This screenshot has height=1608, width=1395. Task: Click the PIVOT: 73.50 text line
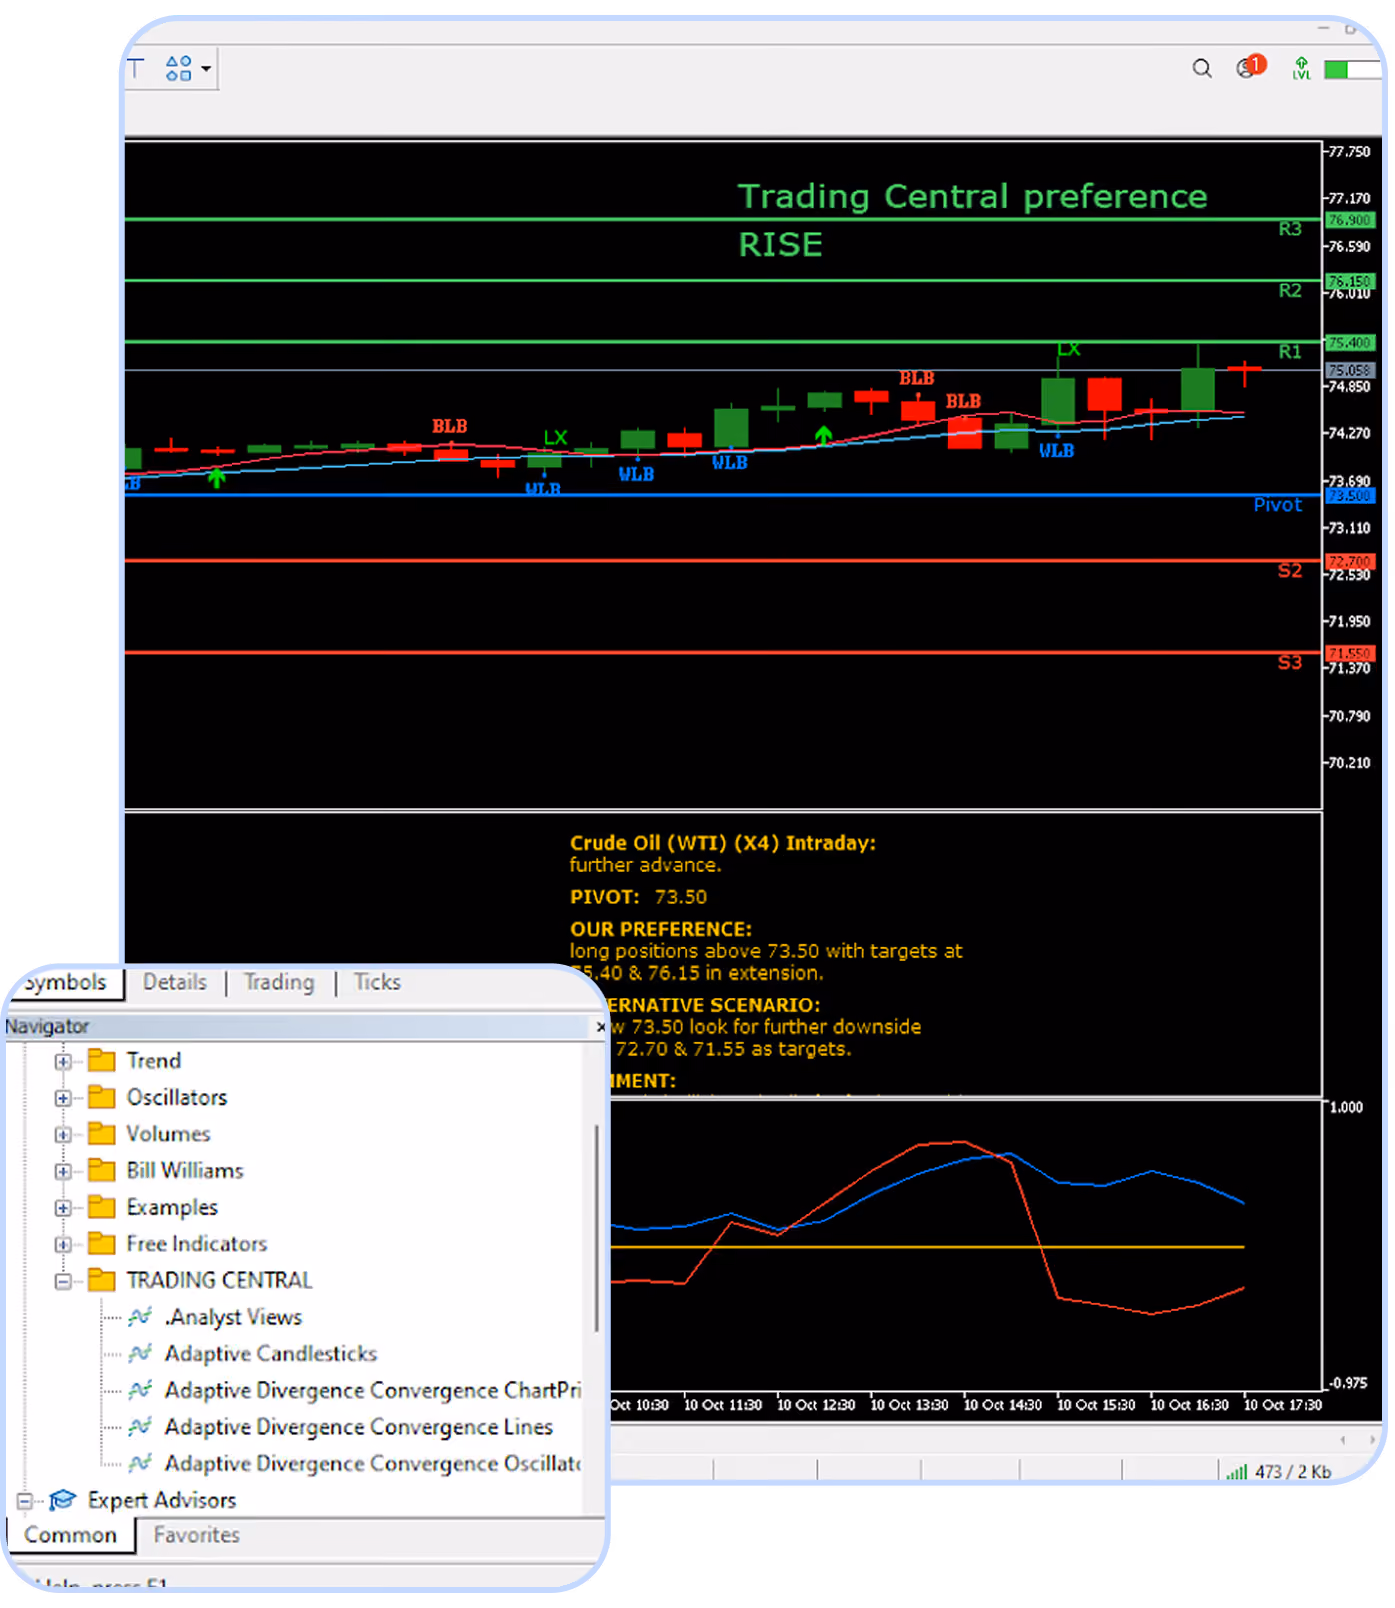pos(638,897)
